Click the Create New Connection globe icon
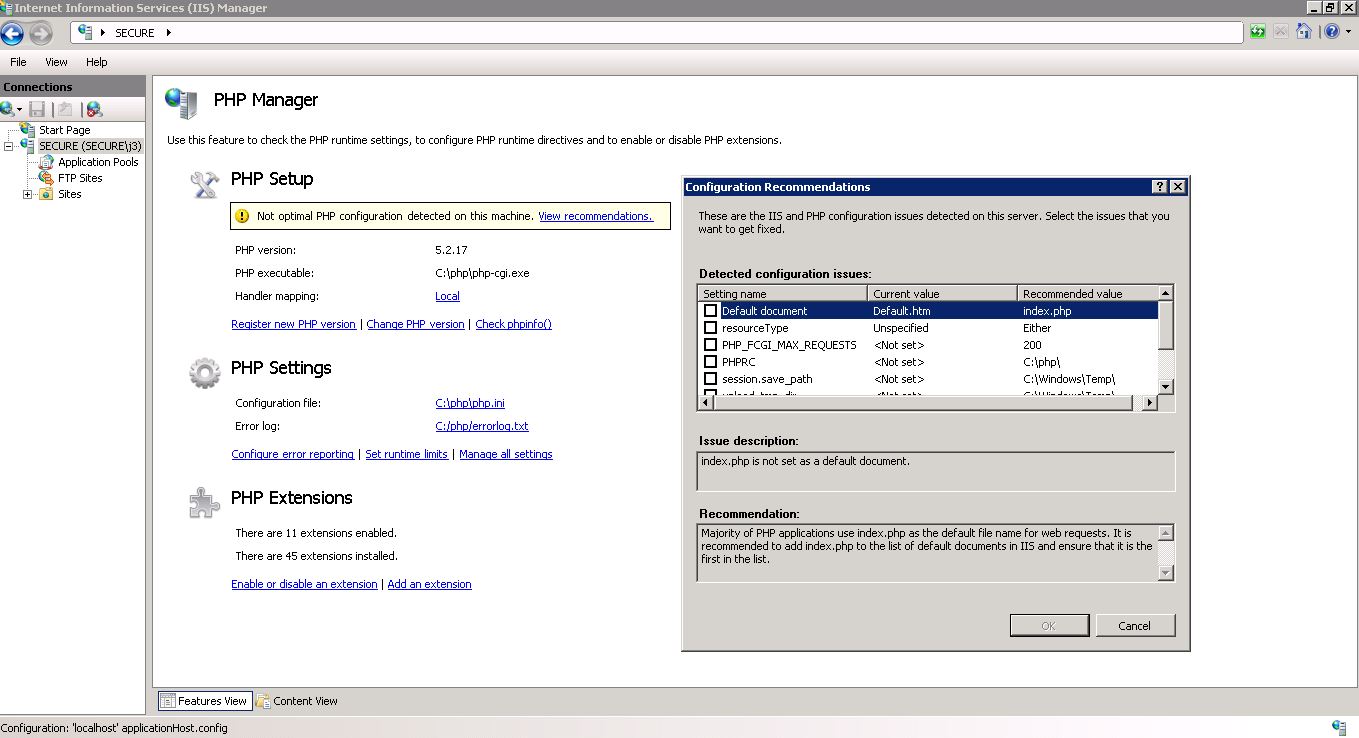1359x738 pixels. click(x=8, y=109)
